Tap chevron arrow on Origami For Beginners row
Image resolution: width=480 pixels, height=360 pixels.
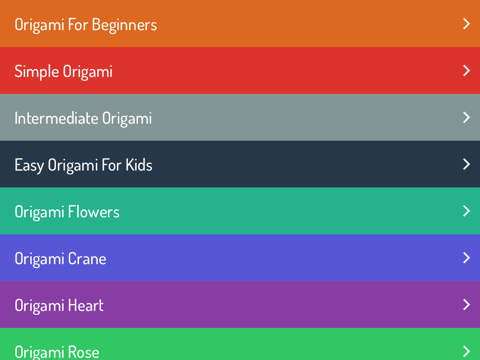tap(467, 24)
